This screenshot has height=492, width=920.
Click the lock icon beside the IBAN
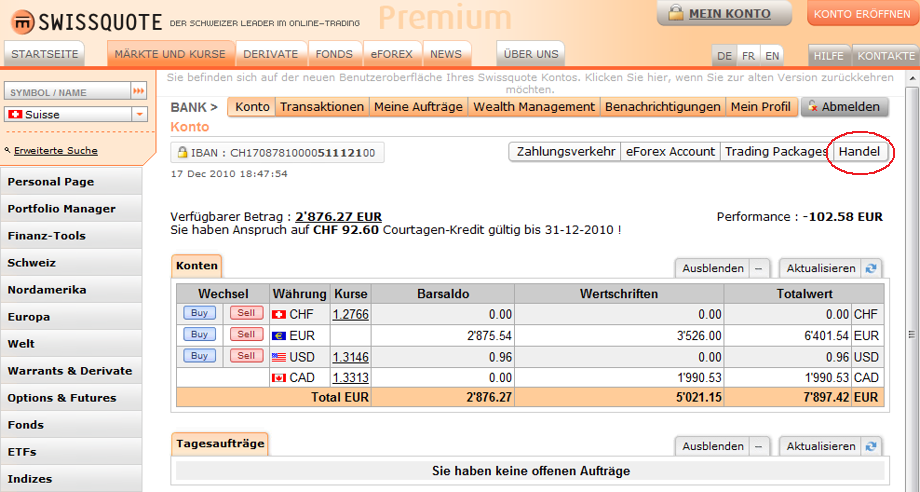pyautogui.click(x=182, y=152)
